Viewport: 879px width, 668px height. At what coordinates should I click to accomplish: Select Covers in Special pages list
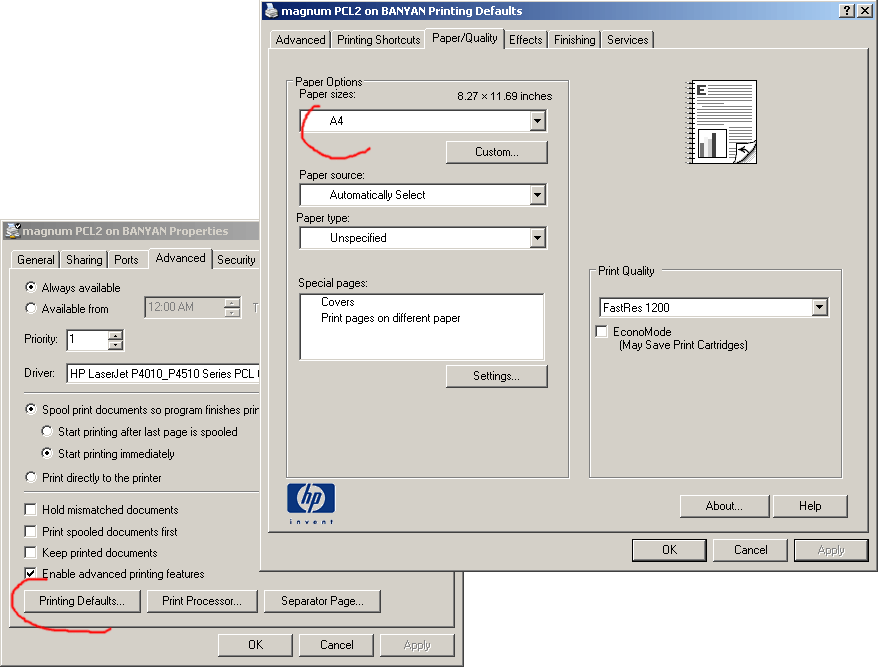[338, 302]
